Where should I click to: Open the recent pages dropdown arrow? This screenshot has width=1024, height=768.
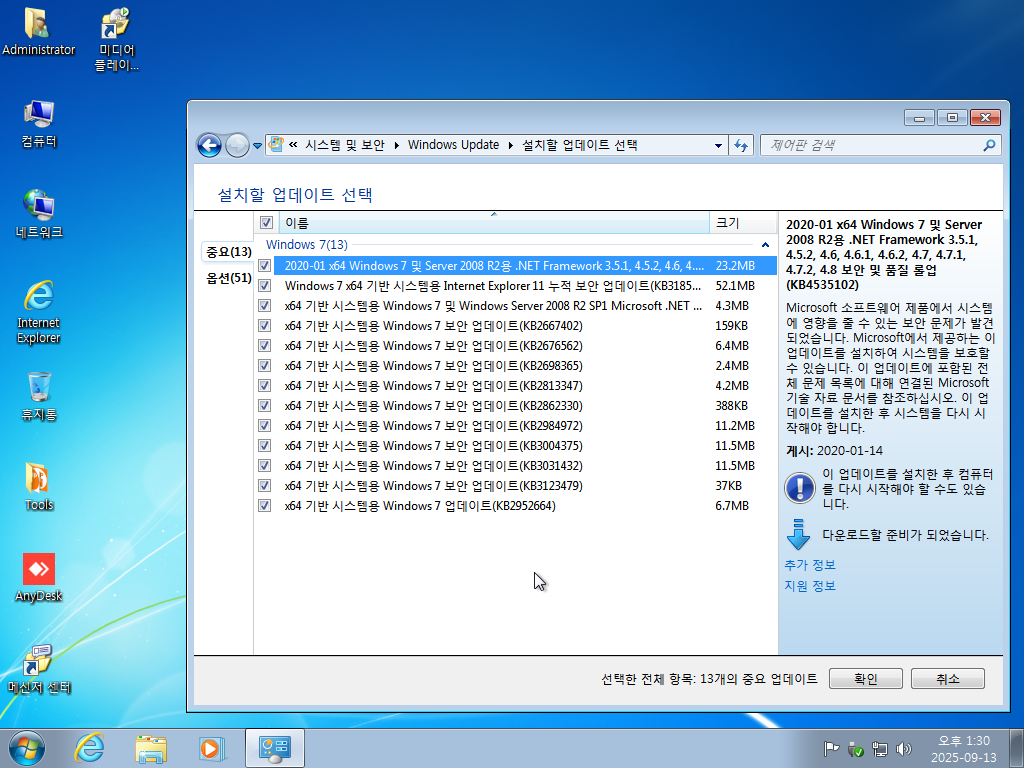(x=257, y=146)
